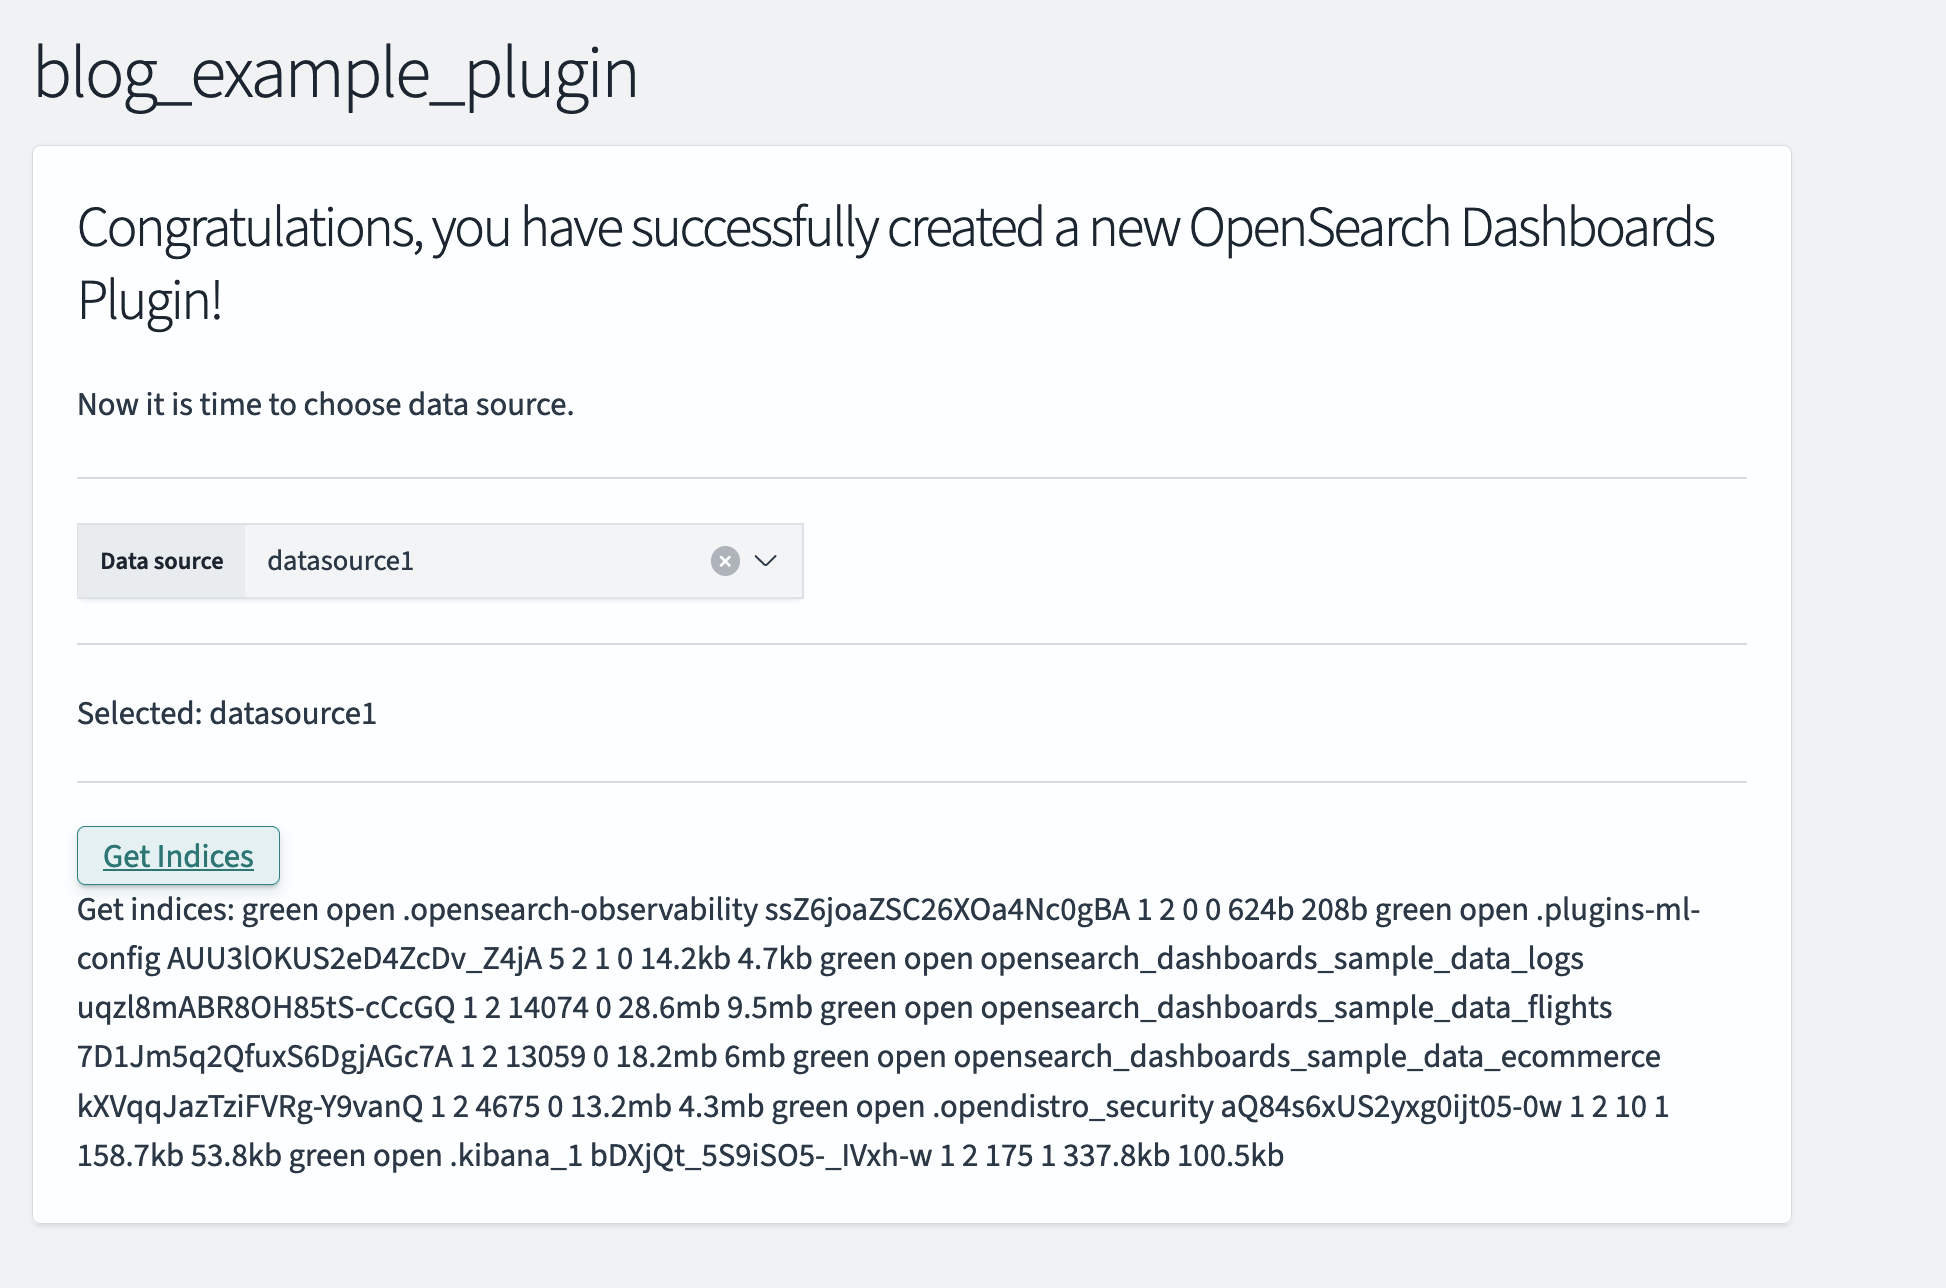Viewport: 1946px width, 1288px height.
Task: Click the Get Indices button
Action: pyautogui.click(x=178, y=856)
